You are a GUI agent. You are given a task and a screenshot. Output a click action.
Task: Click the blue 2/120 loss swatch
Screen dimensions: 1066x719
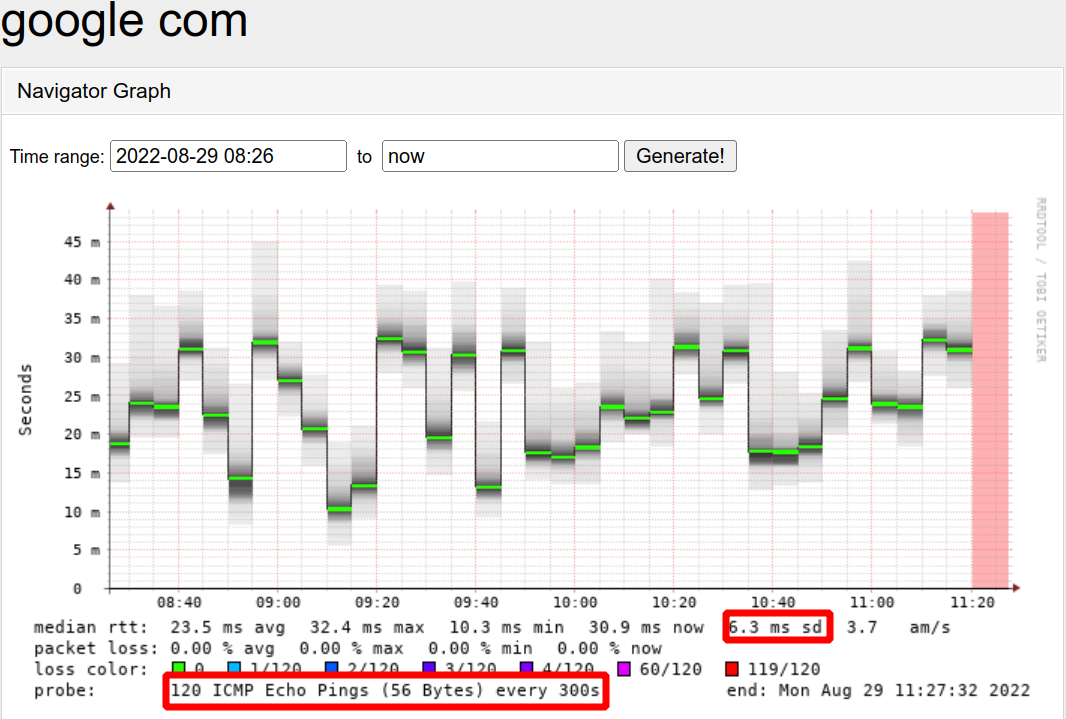click(x=332, y=669)
